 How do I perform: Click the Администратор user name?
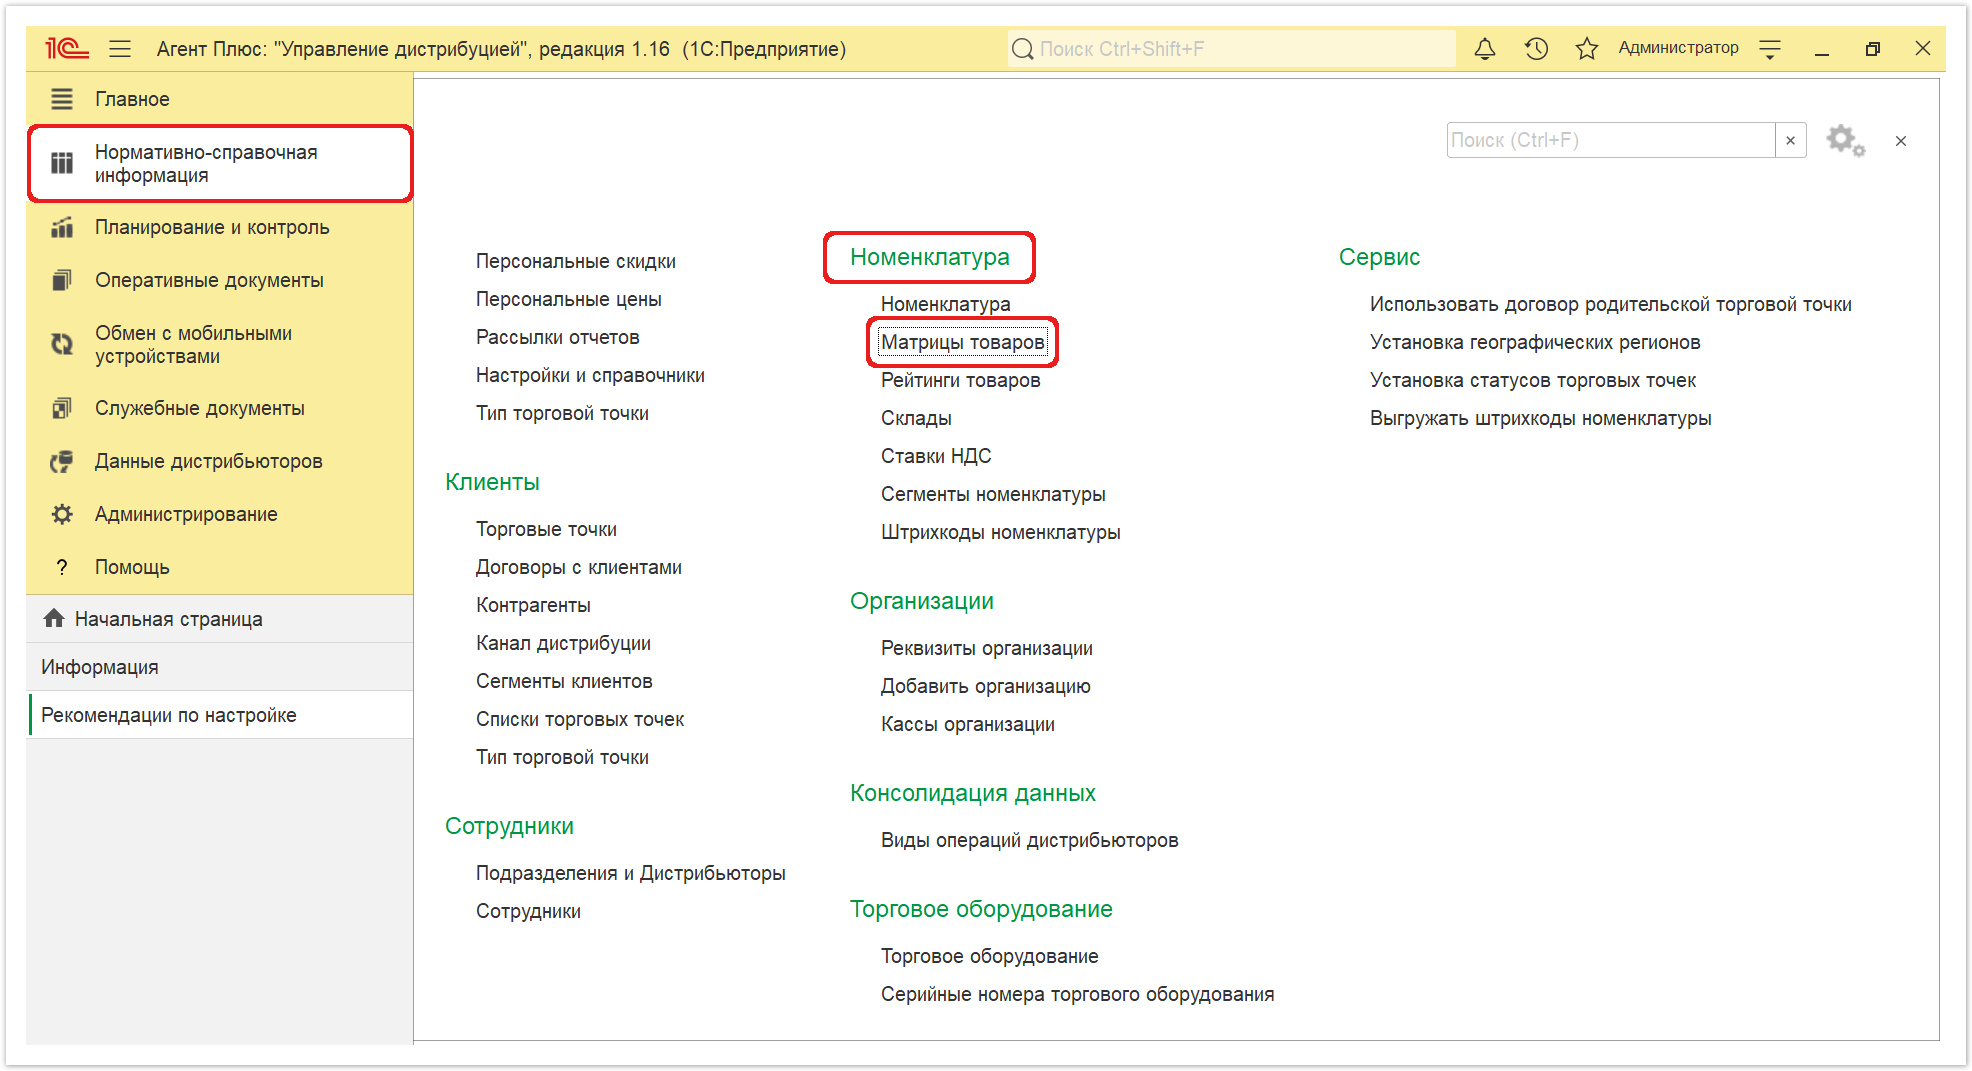point(1678,48)
